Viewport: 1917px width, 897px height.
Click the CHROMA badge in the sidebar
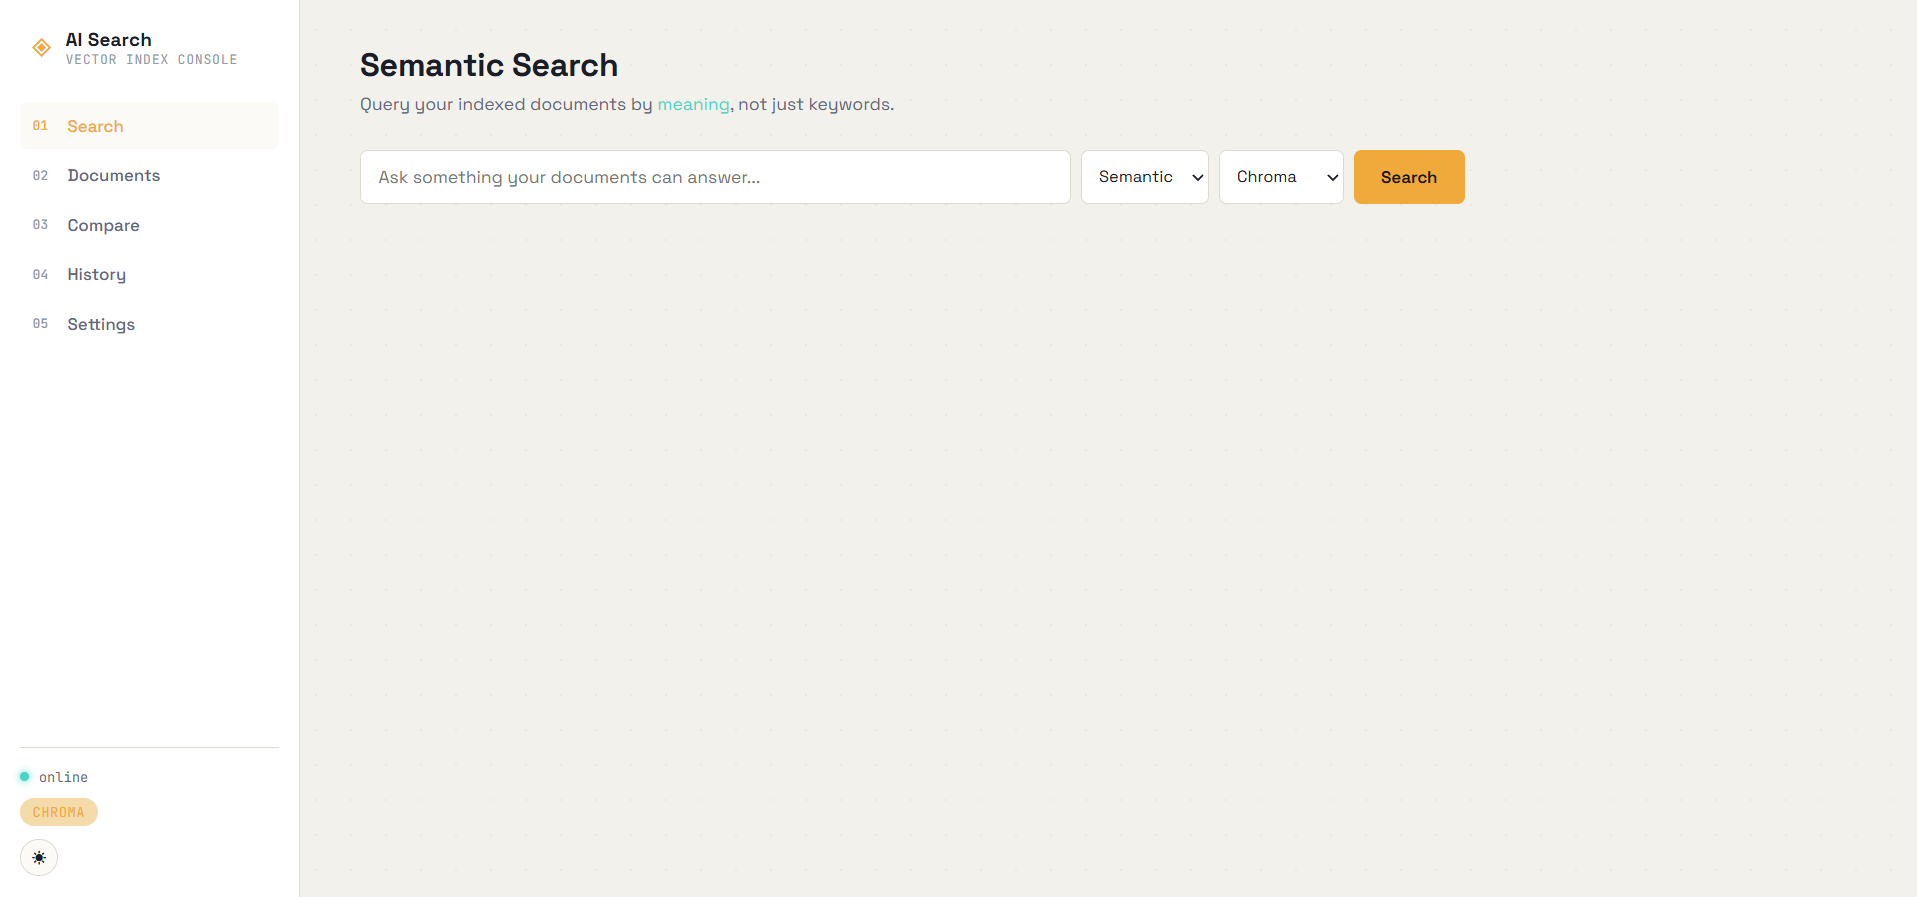tap(59, 812)
